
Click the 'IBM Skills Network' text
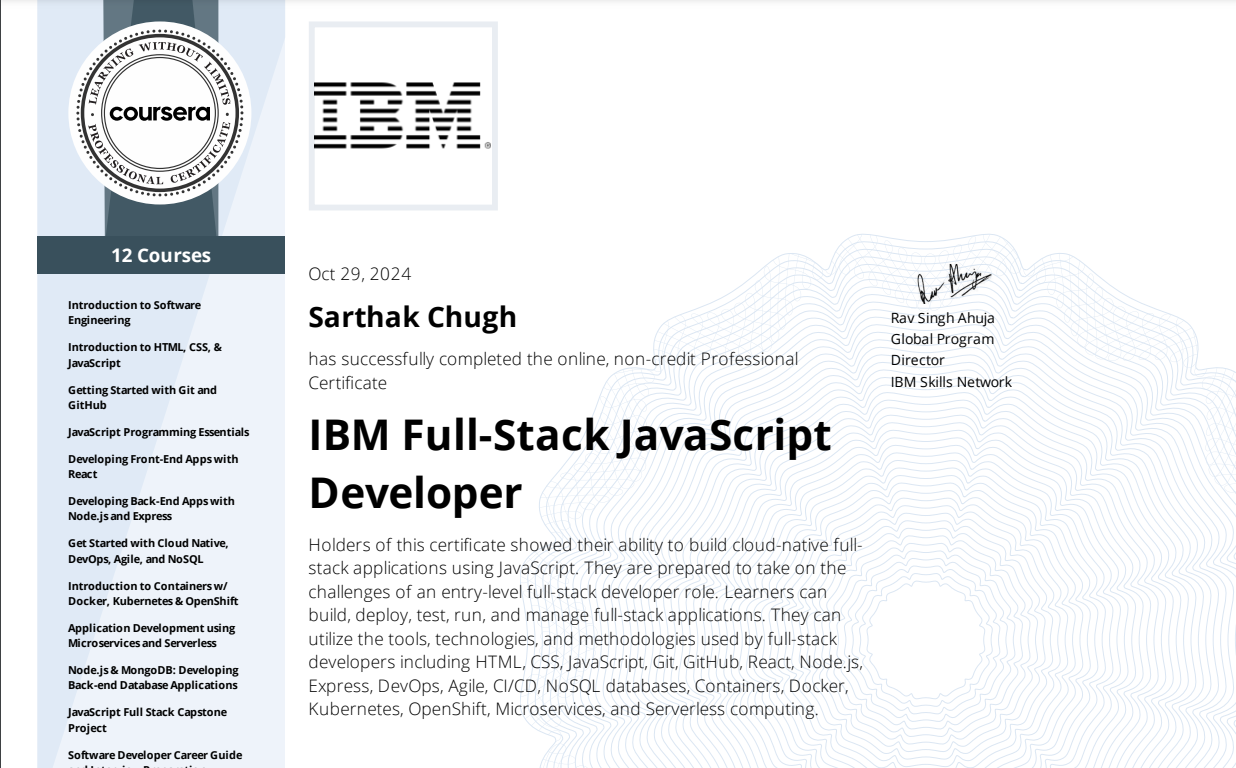951,382
